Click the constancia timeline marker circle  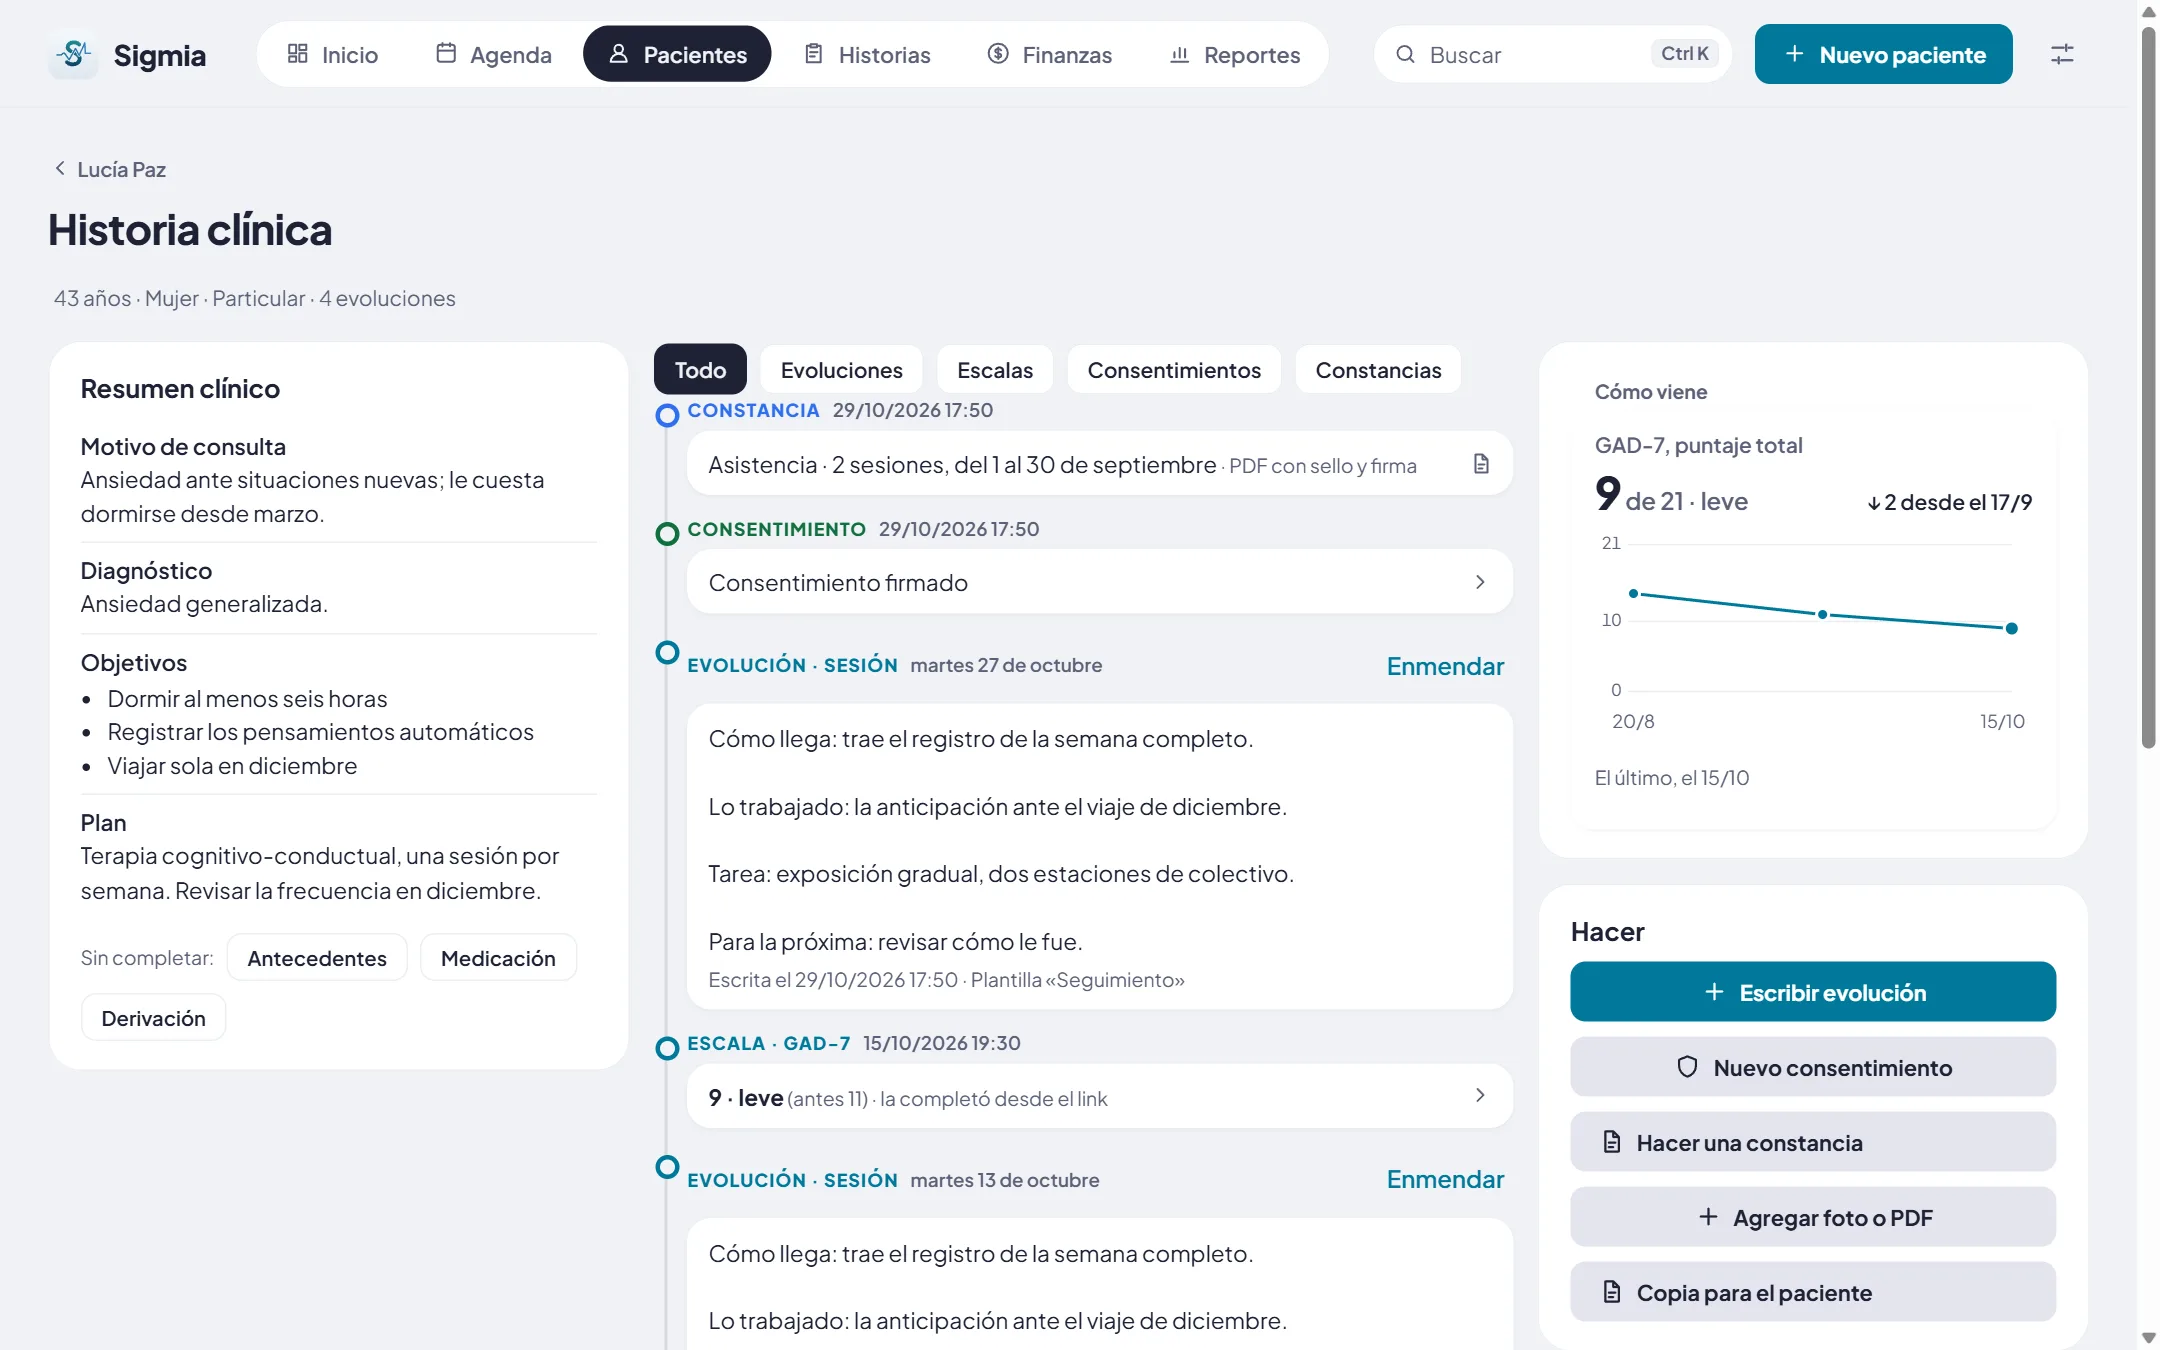(x=667, y=415)
